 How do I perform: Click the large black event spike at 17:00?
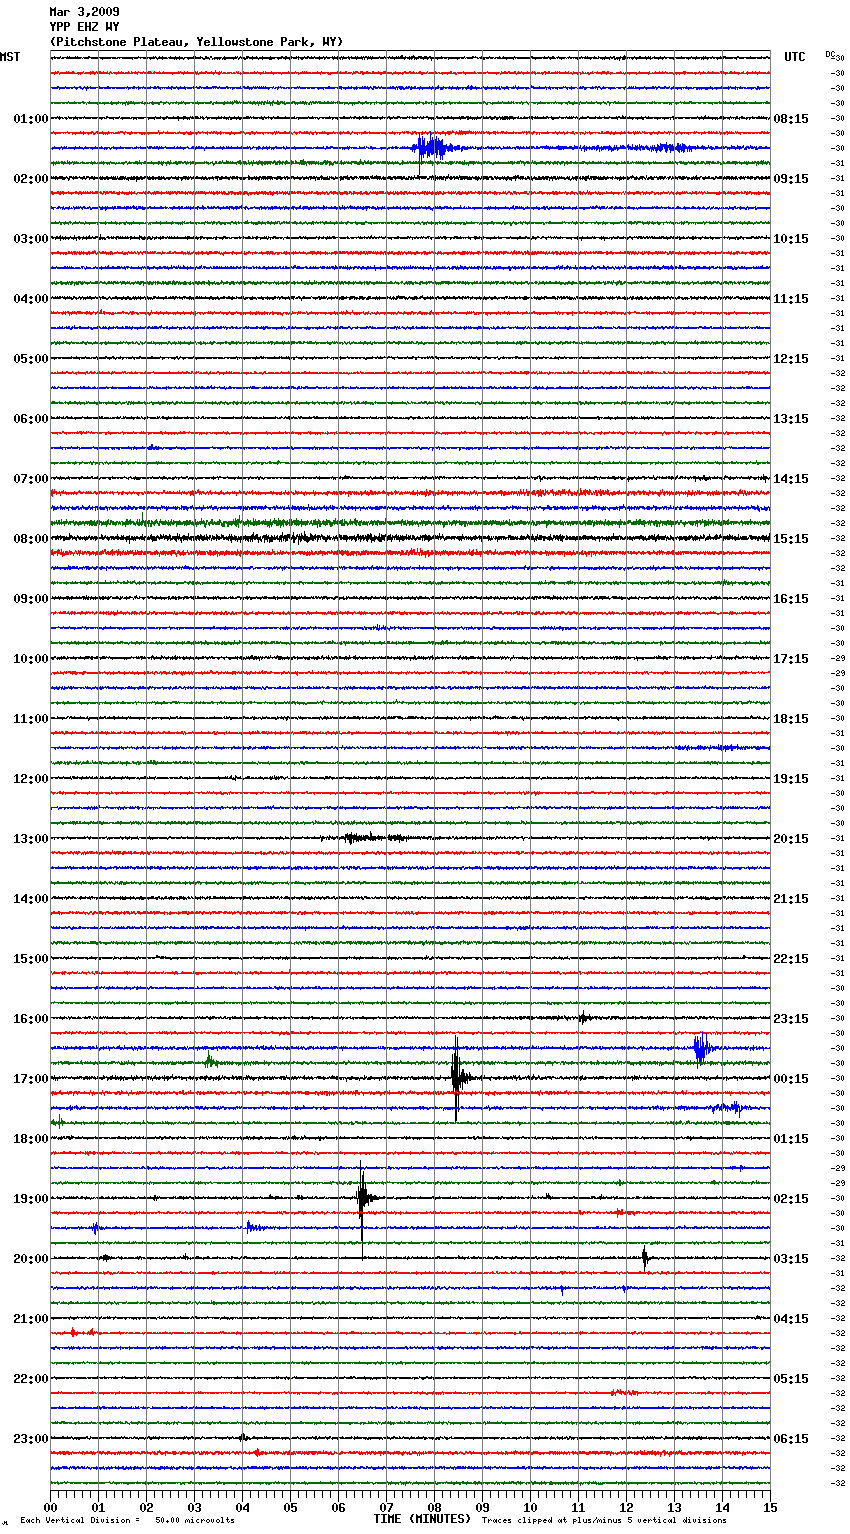pyautogui.click(x=458, y=1078)
